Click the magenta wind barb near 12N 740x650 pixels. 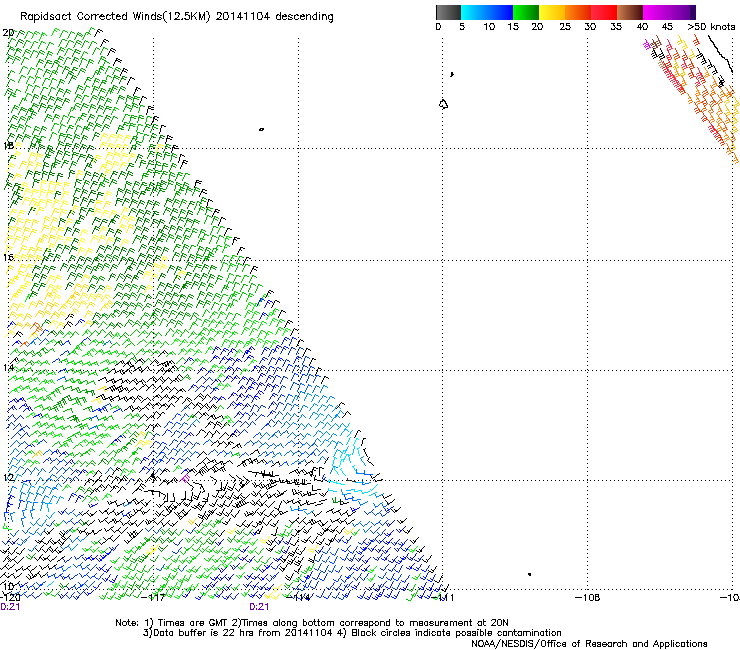(x=185, y=478)
